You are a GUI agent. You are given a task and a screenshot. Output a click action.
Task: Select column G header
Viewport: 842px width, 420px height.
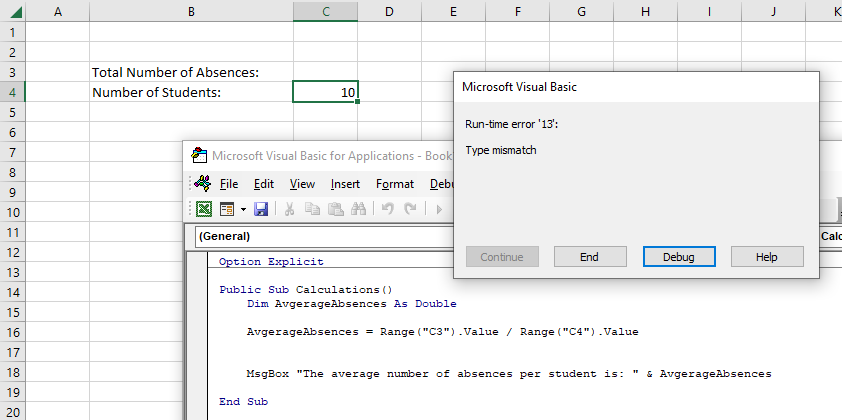click(581, 11)
